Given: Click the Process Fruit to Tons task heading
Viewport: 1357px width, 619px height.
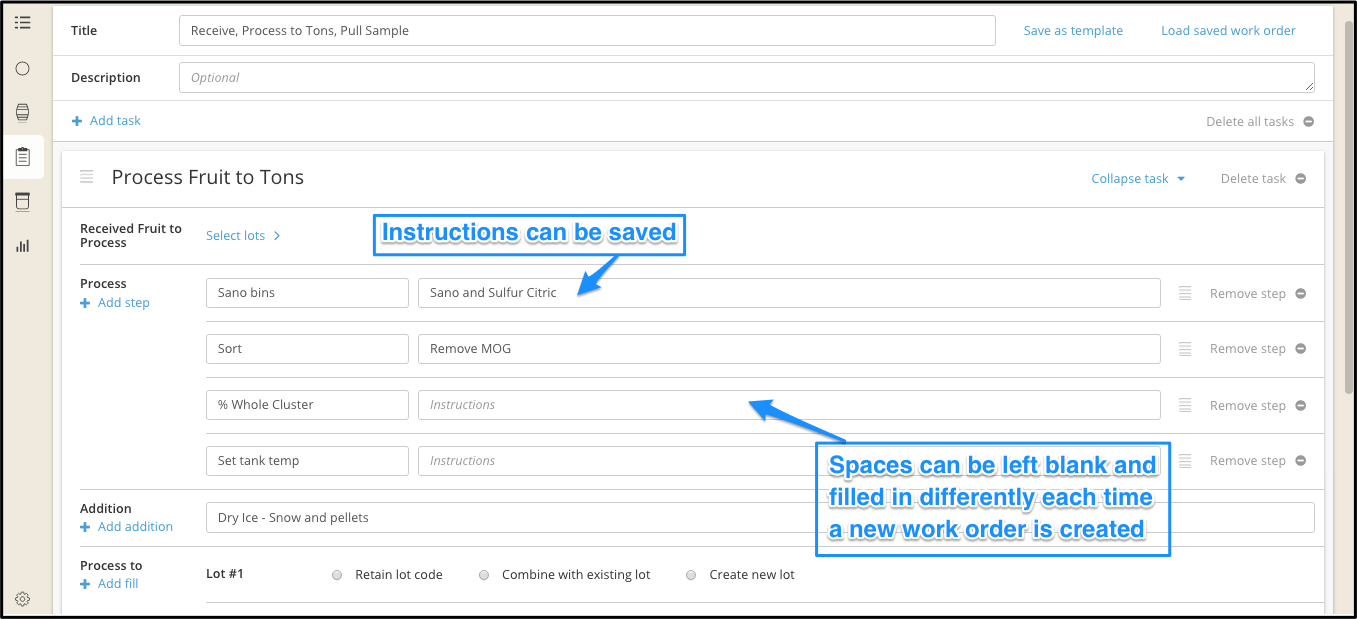Looking at the screenshot, I should click(207, 178).
